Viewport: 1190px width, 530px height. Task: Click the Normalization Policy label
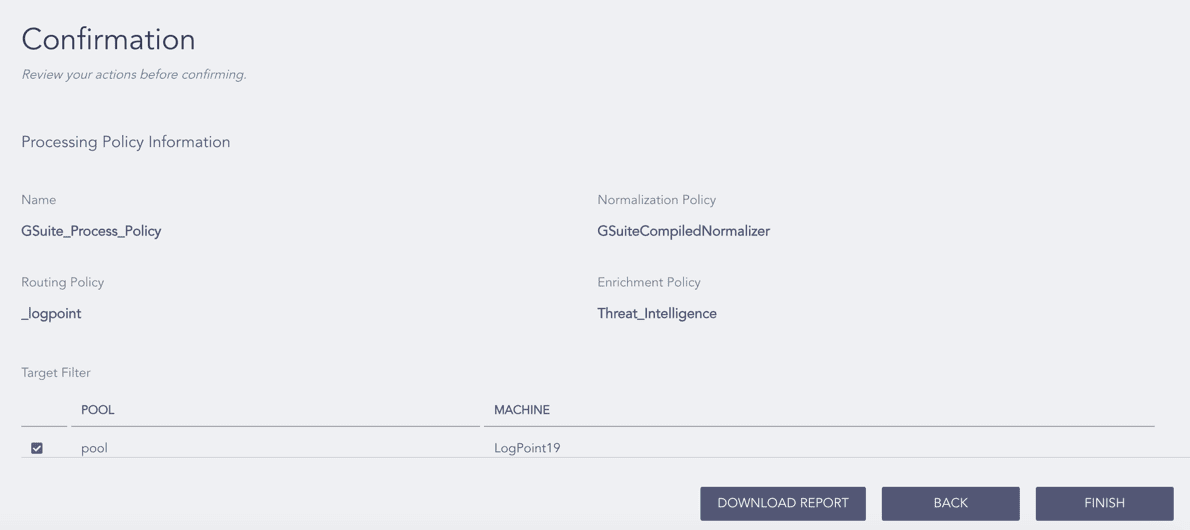tap(656, 200)
